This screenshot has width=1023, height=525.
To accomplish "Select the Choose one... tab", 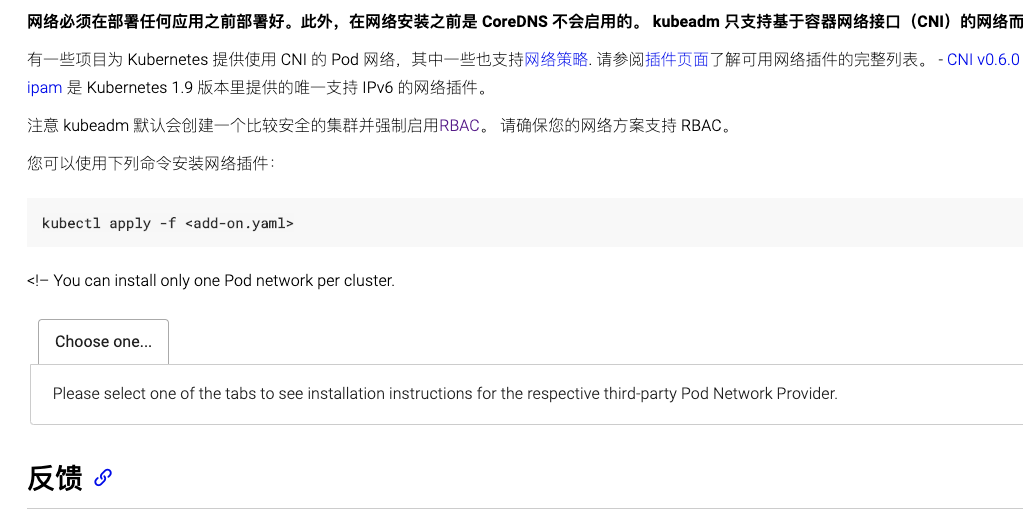I will point(103,342).
